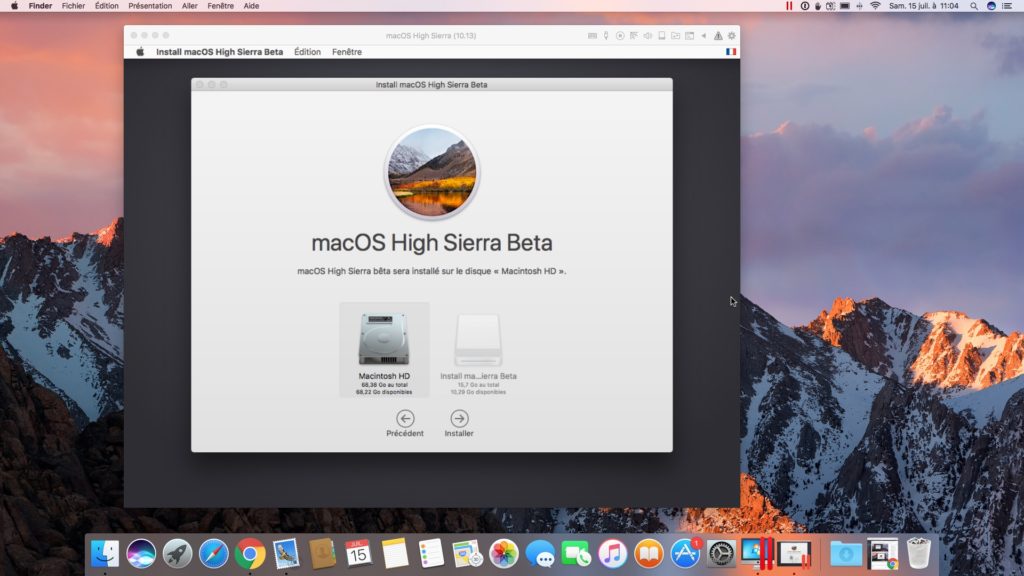1024x576 pixels.
Task: Open the guest Fenêtre menu
Action: [347, 52]
